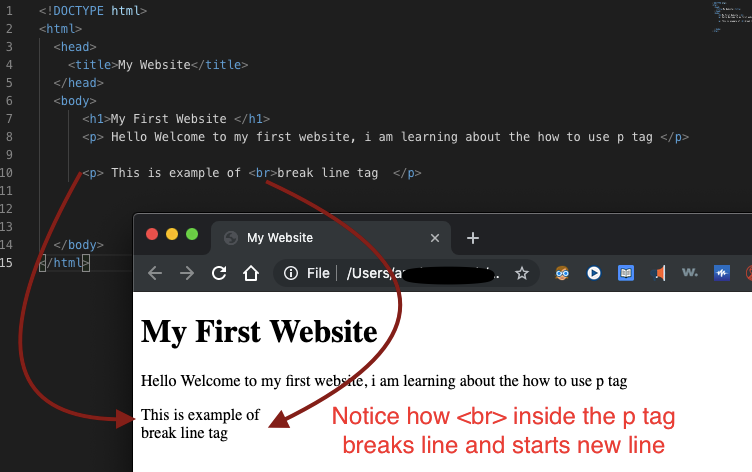Open the orange megaphone extension icon
The width and height of the screenshot is (752, 472).
click(x=658, y=273)
